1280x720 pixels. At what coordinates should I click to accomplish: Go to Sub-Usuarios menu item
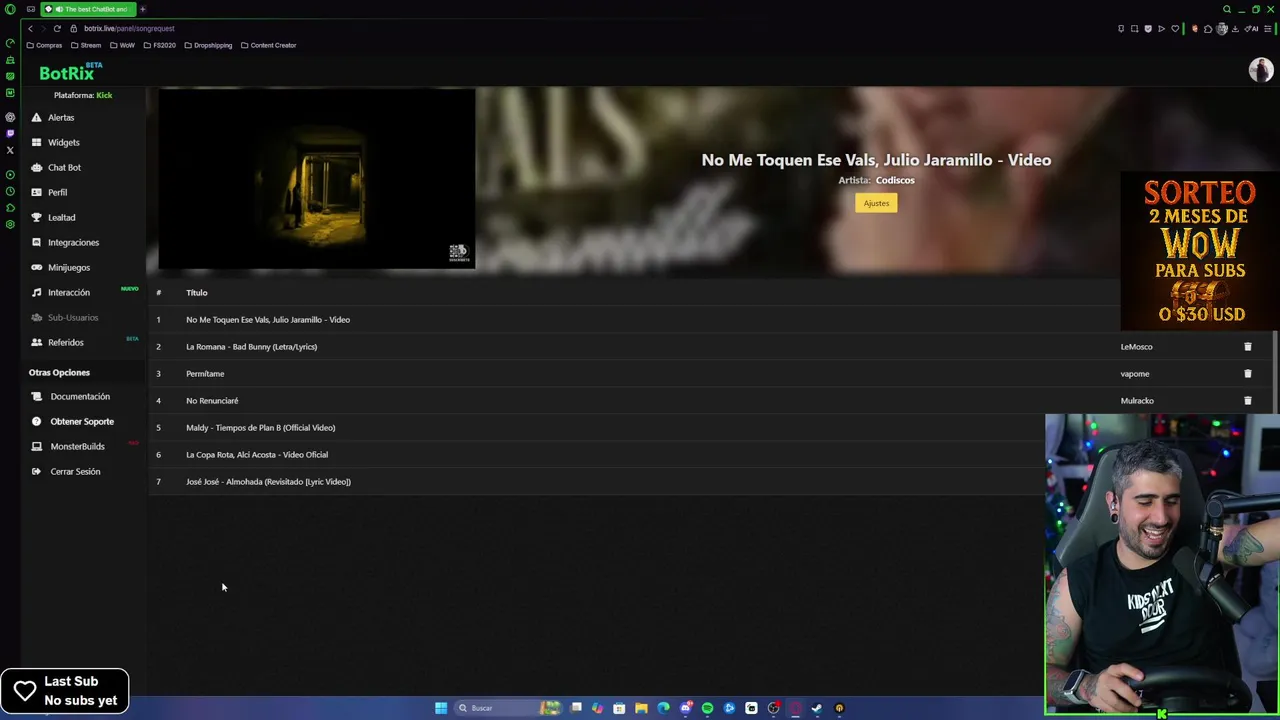coord(73,318)
